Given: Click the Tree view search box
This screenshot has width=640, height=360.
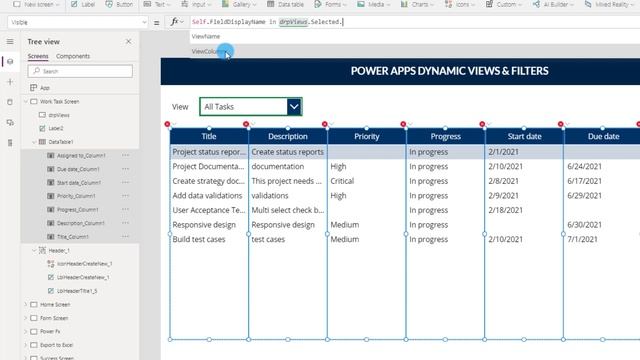Looking at the screenshot, I should (80, 71).
